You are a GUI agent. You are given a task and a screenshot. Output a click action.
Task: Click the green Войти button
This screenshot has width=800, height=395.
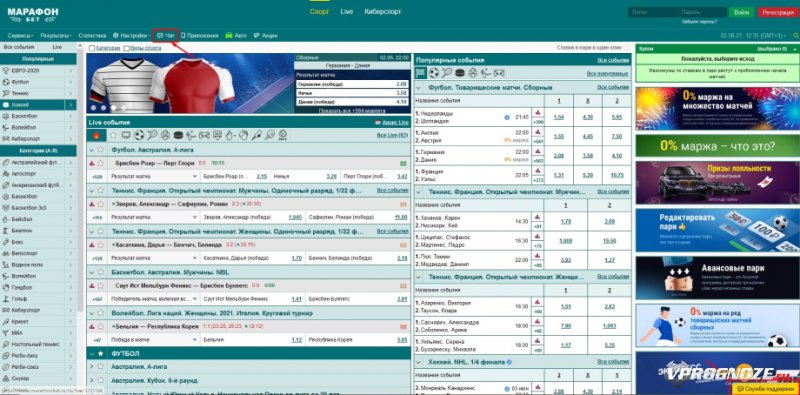point(741,12)
